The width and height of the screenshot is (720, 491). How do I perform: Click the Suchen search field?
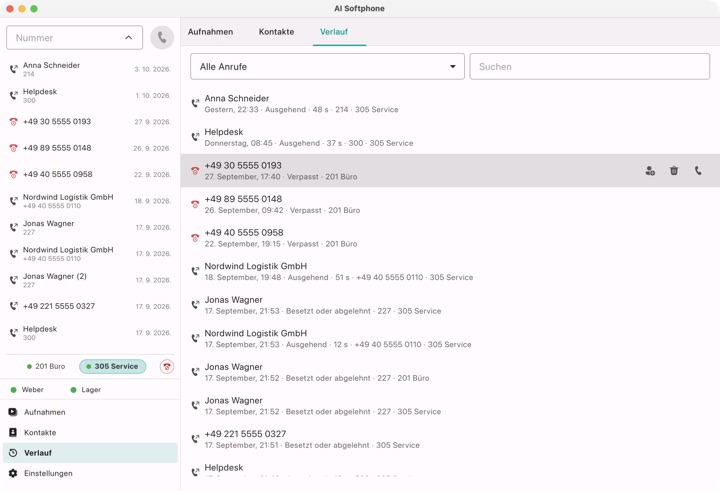click(x=590, y=67)
